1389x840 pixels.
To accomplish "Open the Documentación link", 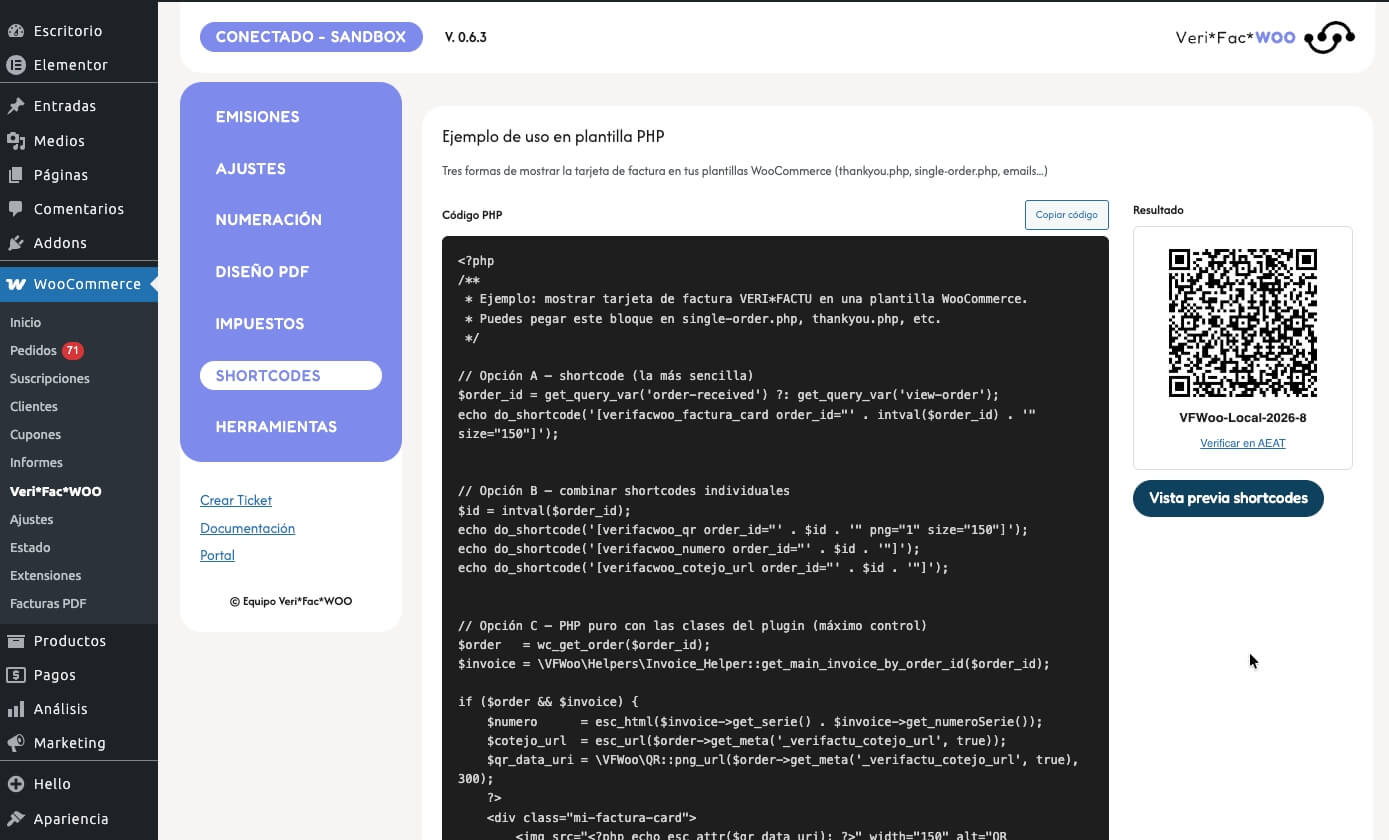I will point(247,528).
